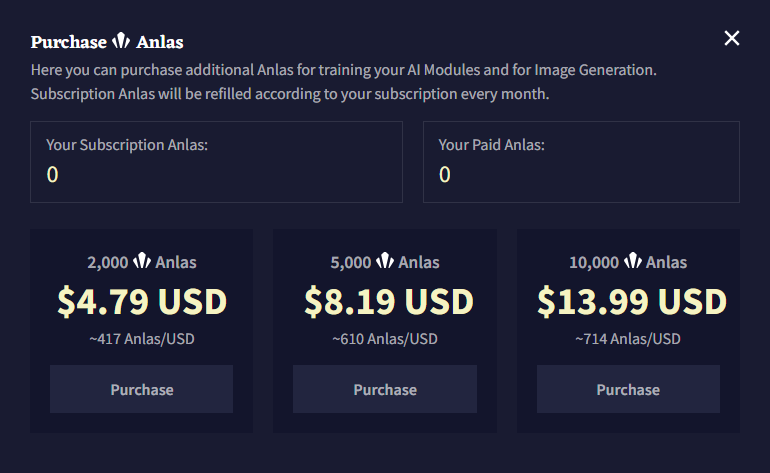The width and height of the screenshot is (770, 473).
Task: Click the Anlas icon in the dialog title
Action: tap(121, 41)
